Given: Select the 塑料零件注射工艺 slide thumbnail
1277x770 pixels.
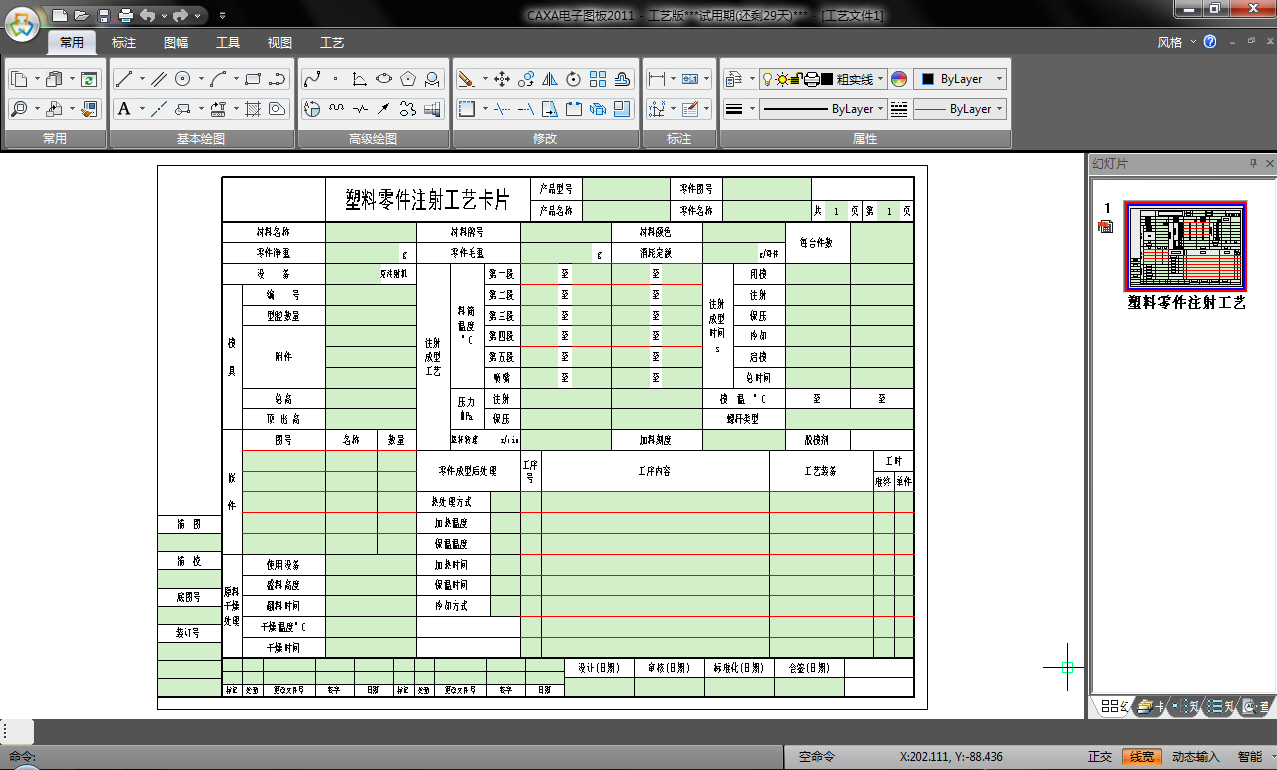Looking at the screenshot, I should 1186,245.
